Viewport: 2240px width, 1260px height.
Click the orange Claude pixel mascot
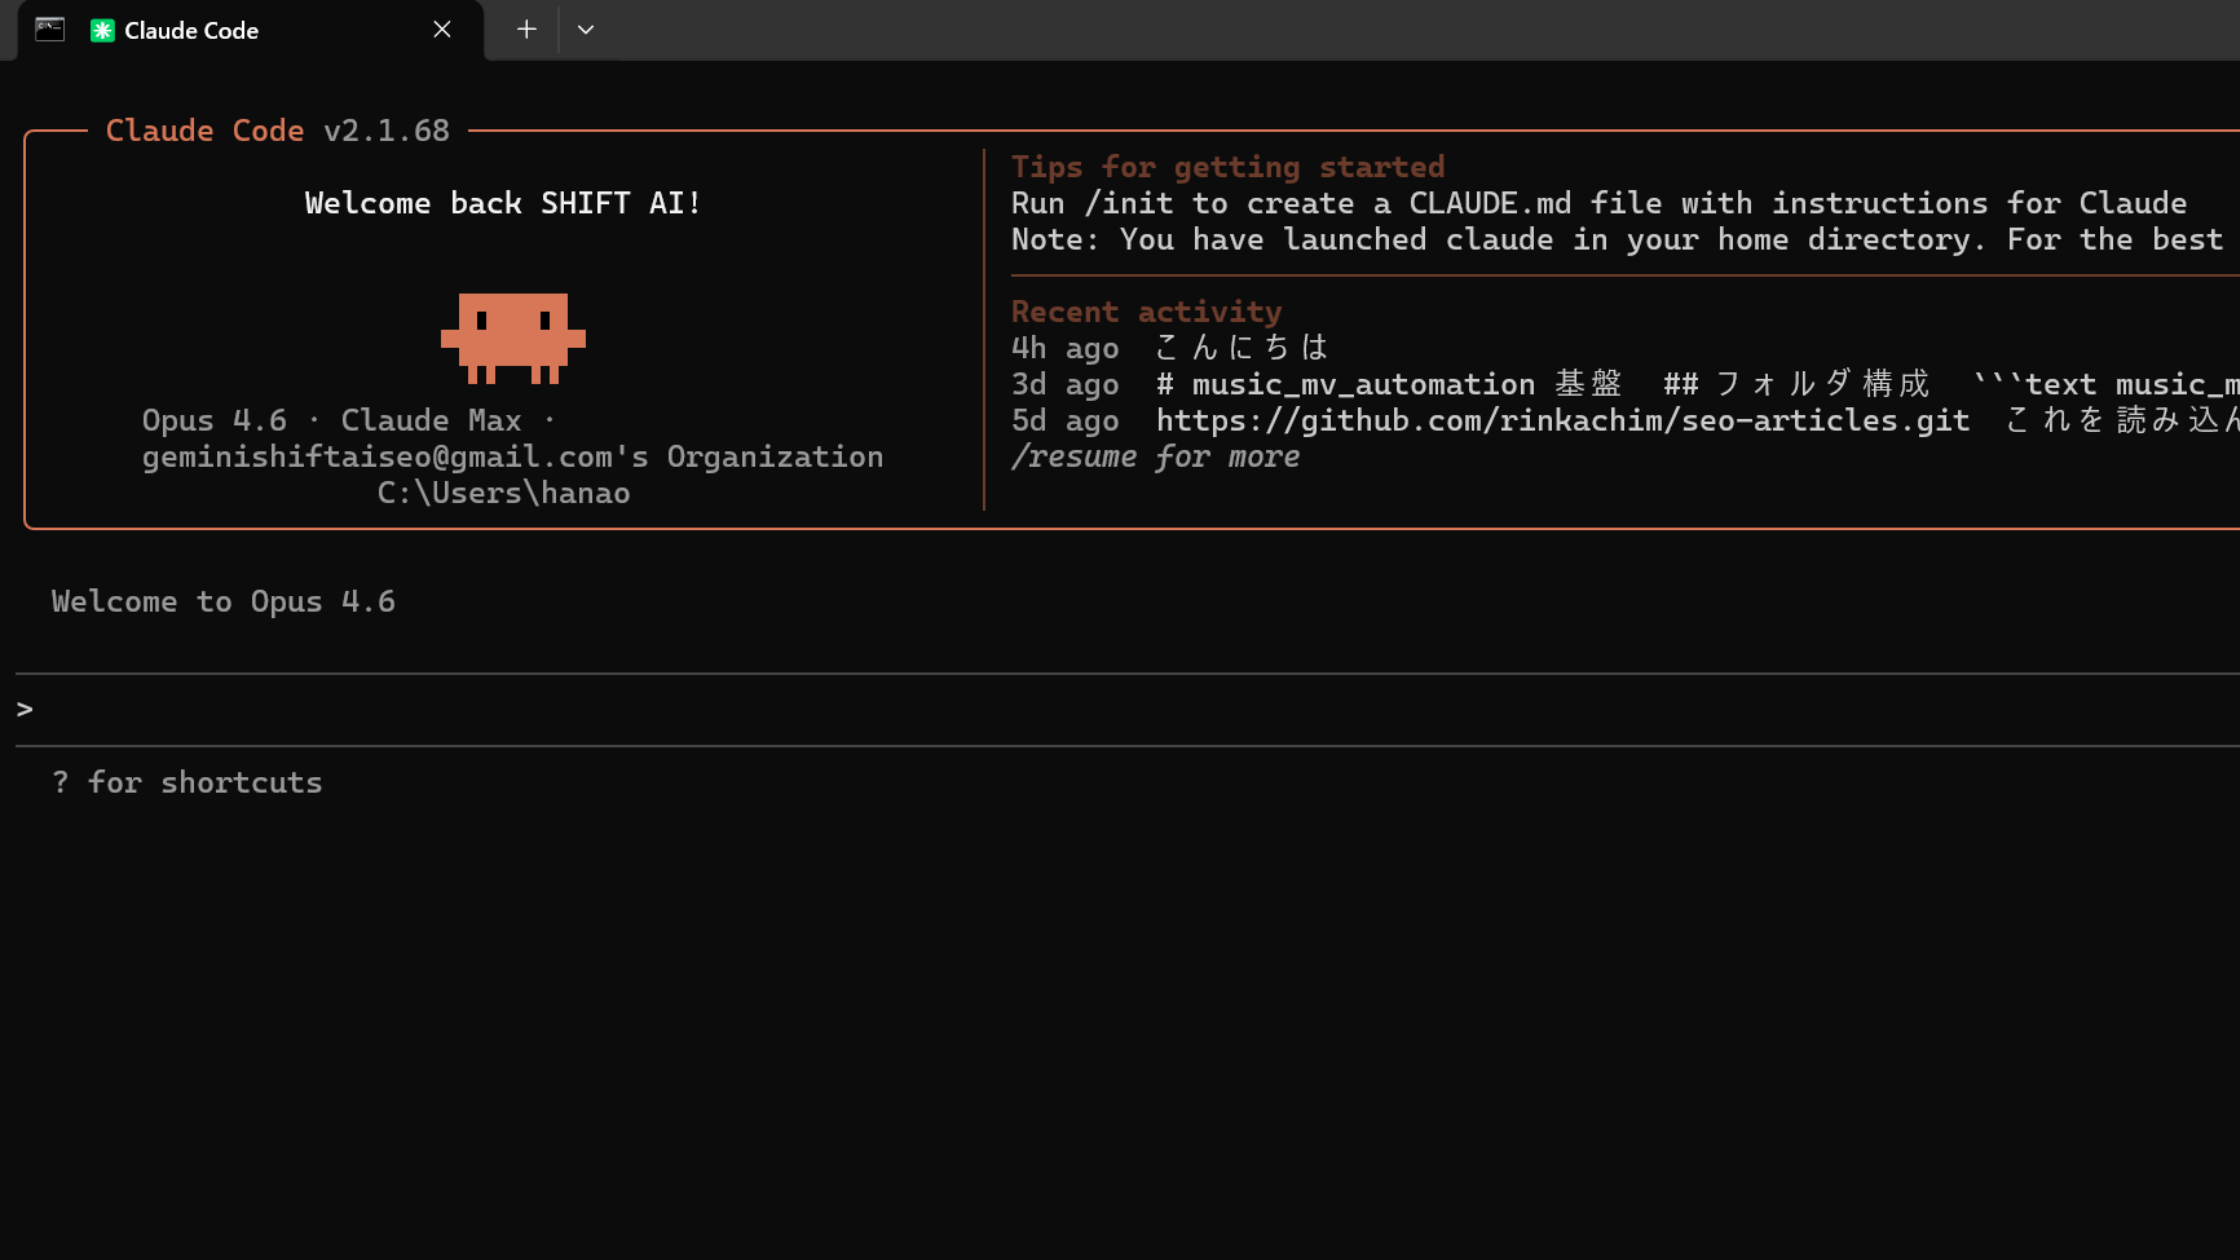click(x=512, y=337)
